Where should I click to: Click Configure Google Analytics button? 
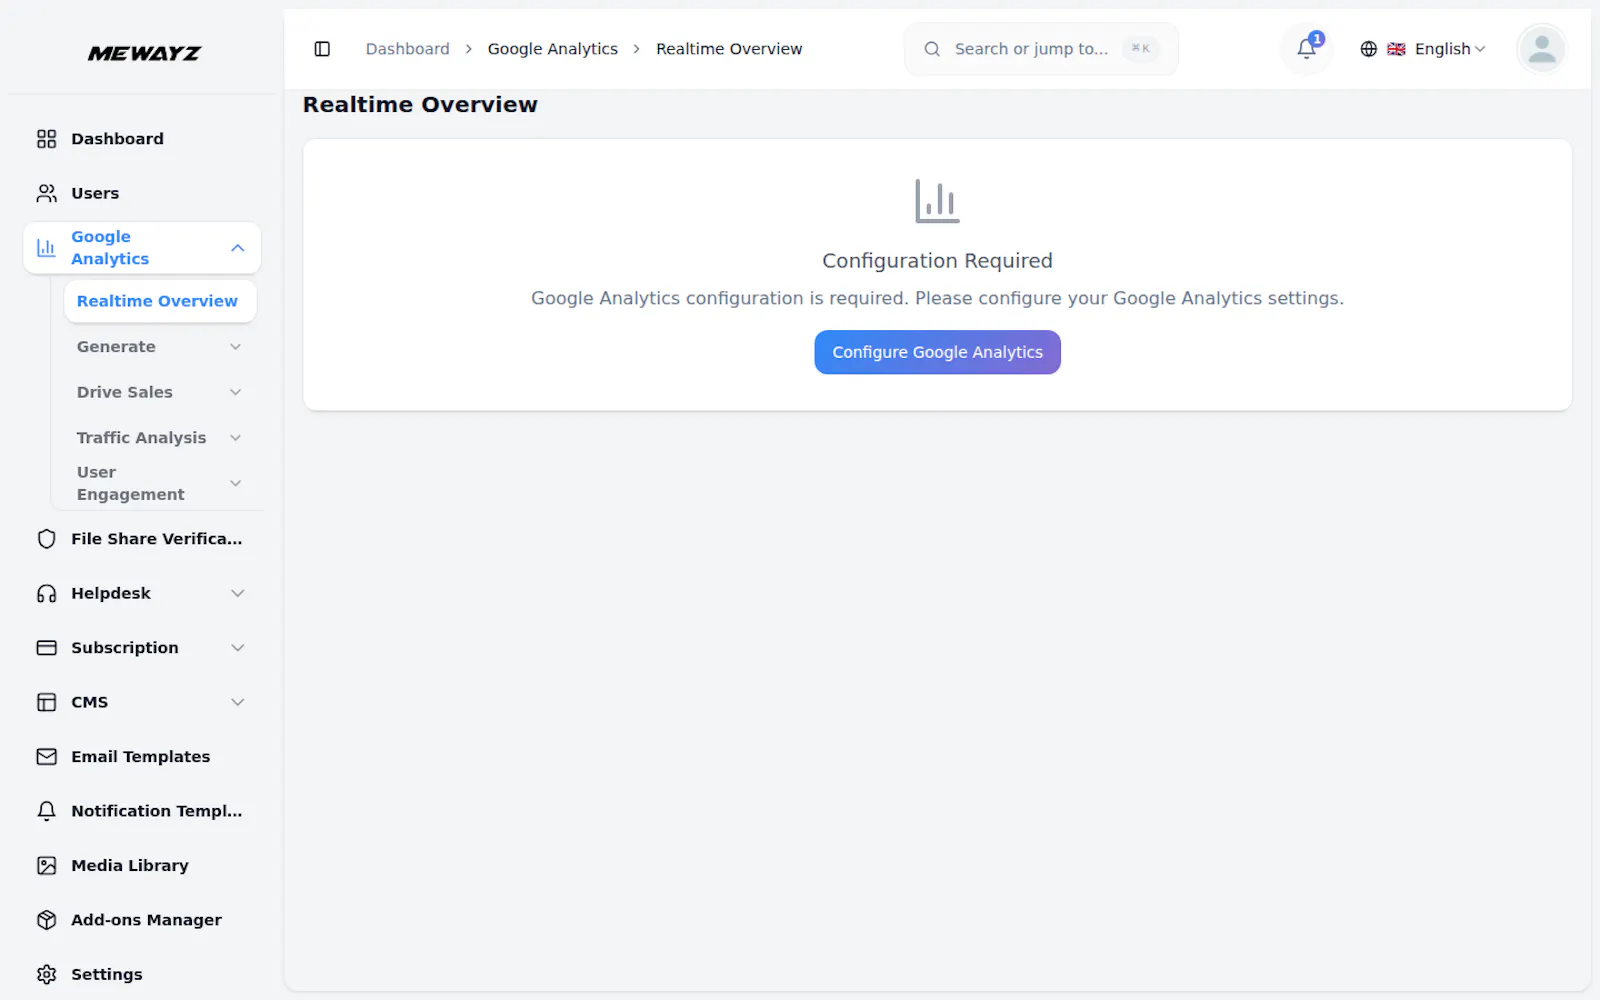pos(937,352)
